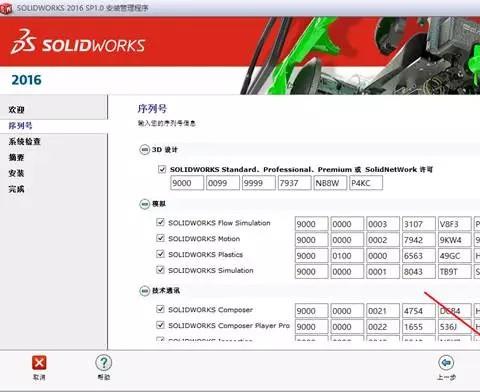This screenshot has height=392, width=480.
Task: Click Flow Simulation serial field containing 3107
Action: [x=419, y=224]
